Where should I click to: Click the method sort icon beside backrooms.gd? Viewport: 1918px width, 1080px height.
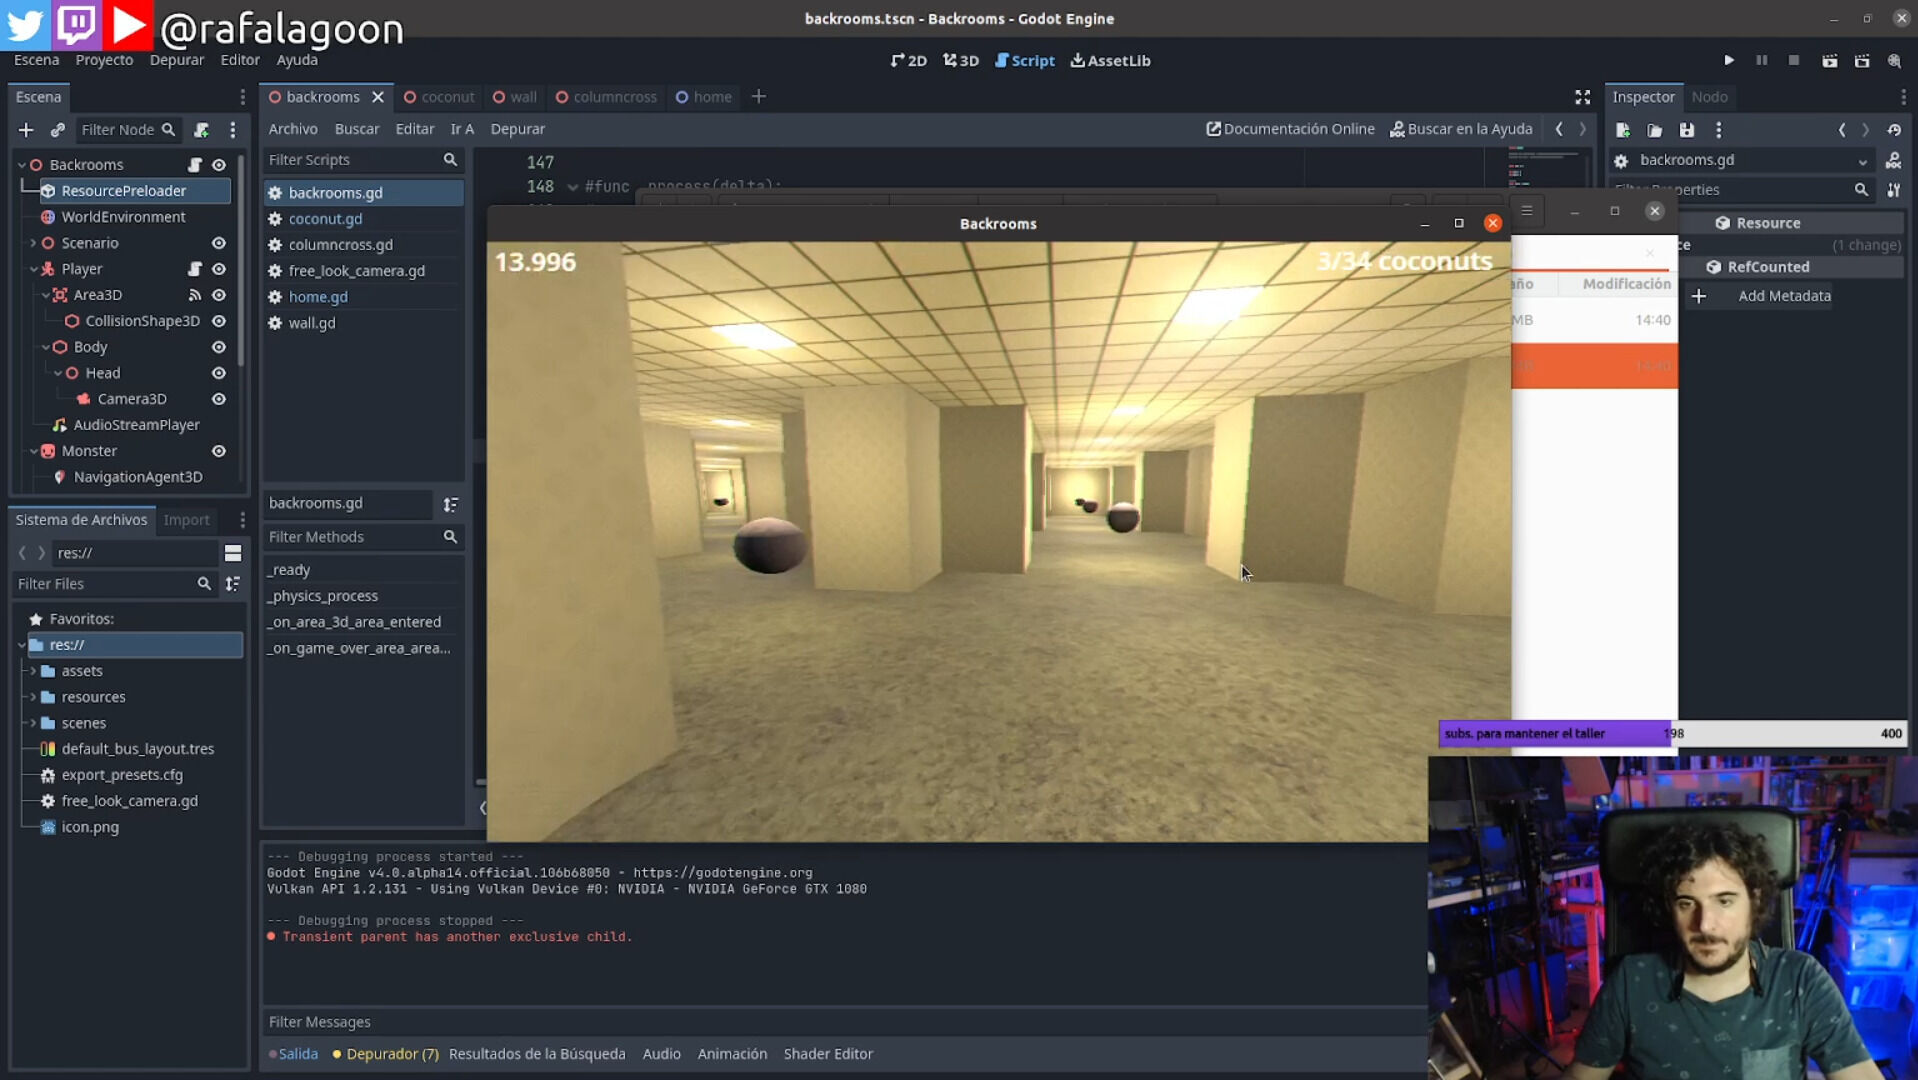tap(451, 504)
